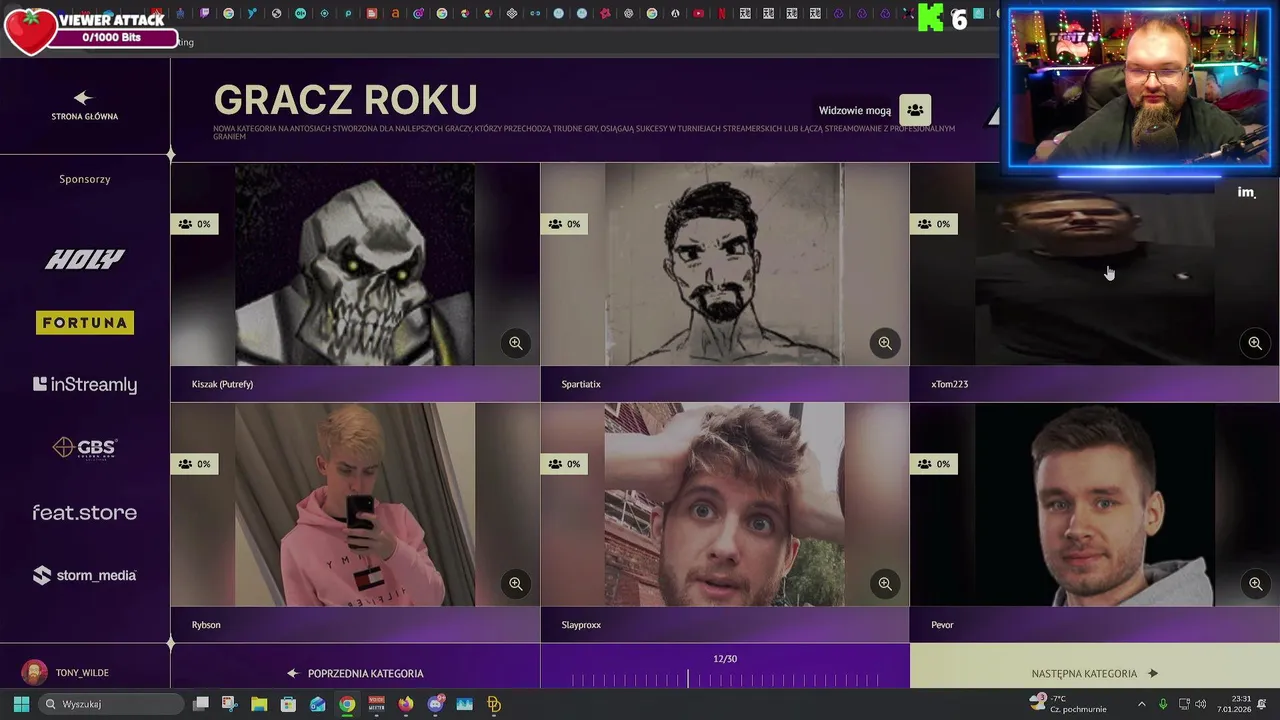Pick the Rybson mirror selfie card
1280x720 pixels.
point(355,505)
